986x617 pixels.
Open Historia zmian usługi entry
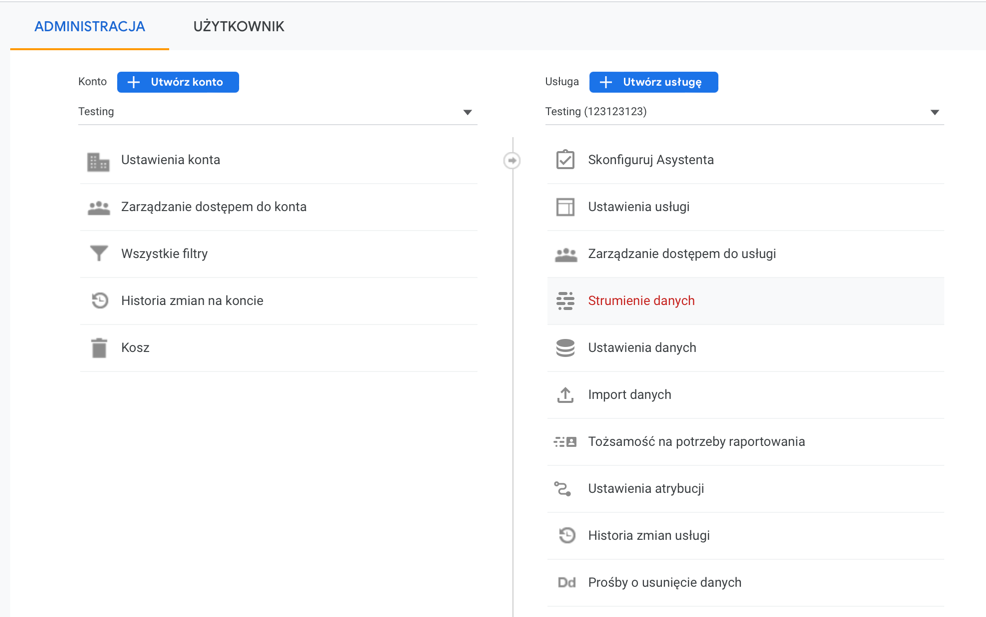746,536
